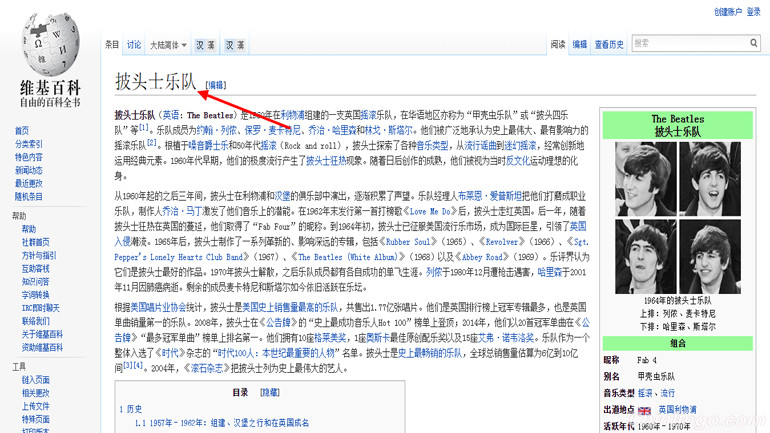Open 链入页面 in the tools section

[x=35, y=379]
